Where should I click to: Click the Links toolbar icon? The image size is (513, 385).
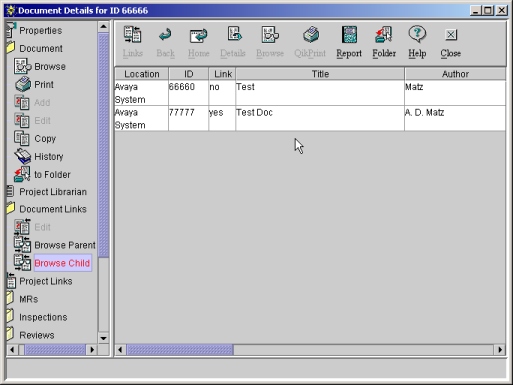tap(133, 35)
